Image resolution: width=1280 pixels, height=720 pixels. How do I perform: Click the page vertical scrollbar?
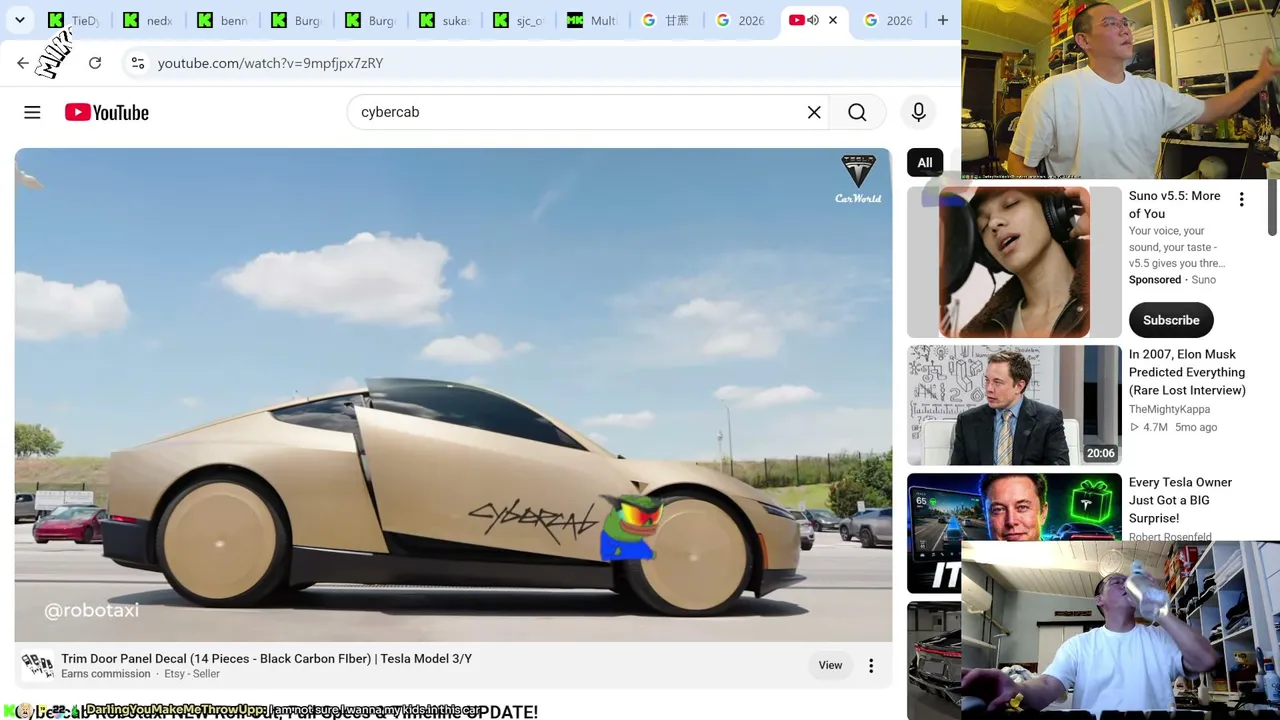coord(1273,210)
